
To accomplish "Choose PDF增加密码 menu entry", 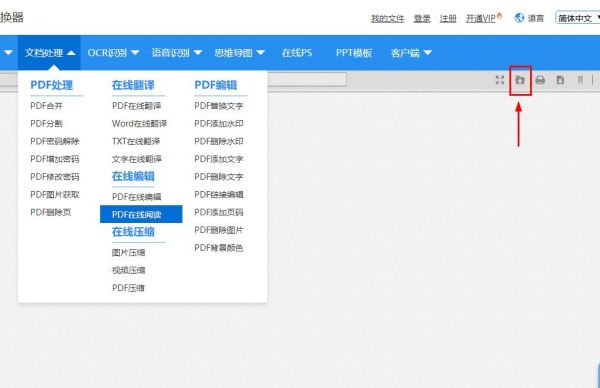I will 55,159.
